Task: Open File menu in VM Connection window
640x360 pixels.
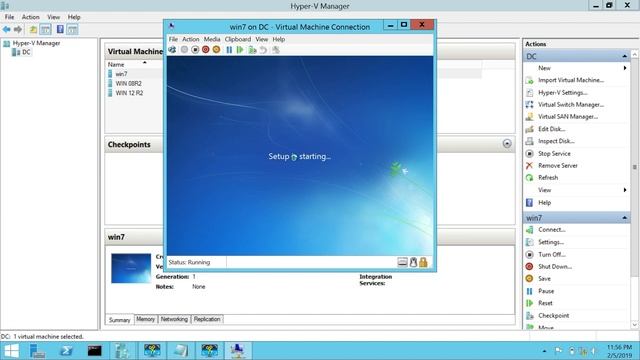Action: 173,39
